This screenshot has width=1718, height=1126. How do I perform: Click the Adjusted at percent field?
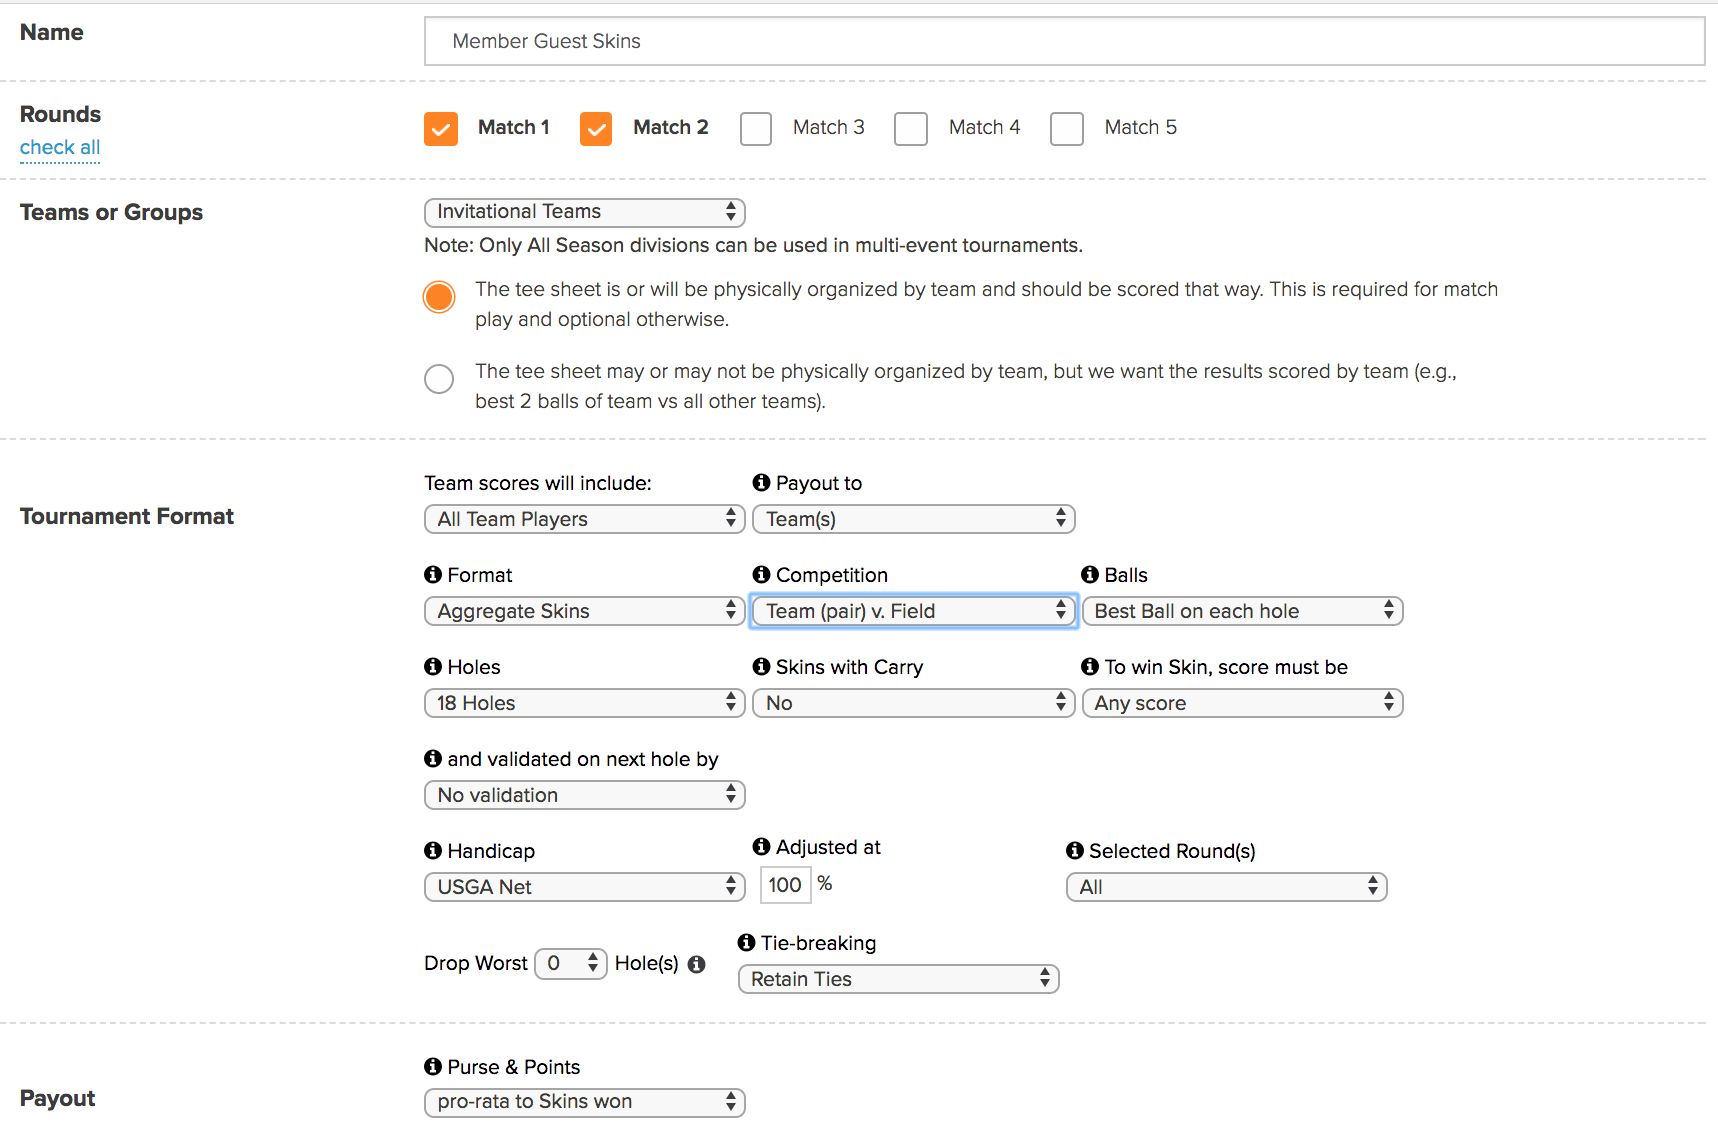point(785,885)
